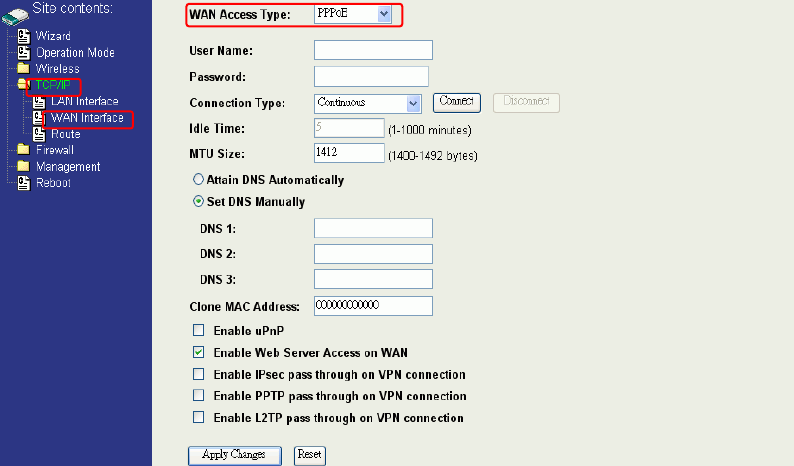Click the Wizard page icon
Viewport: 794px width, 466px height.
point(24,36)
